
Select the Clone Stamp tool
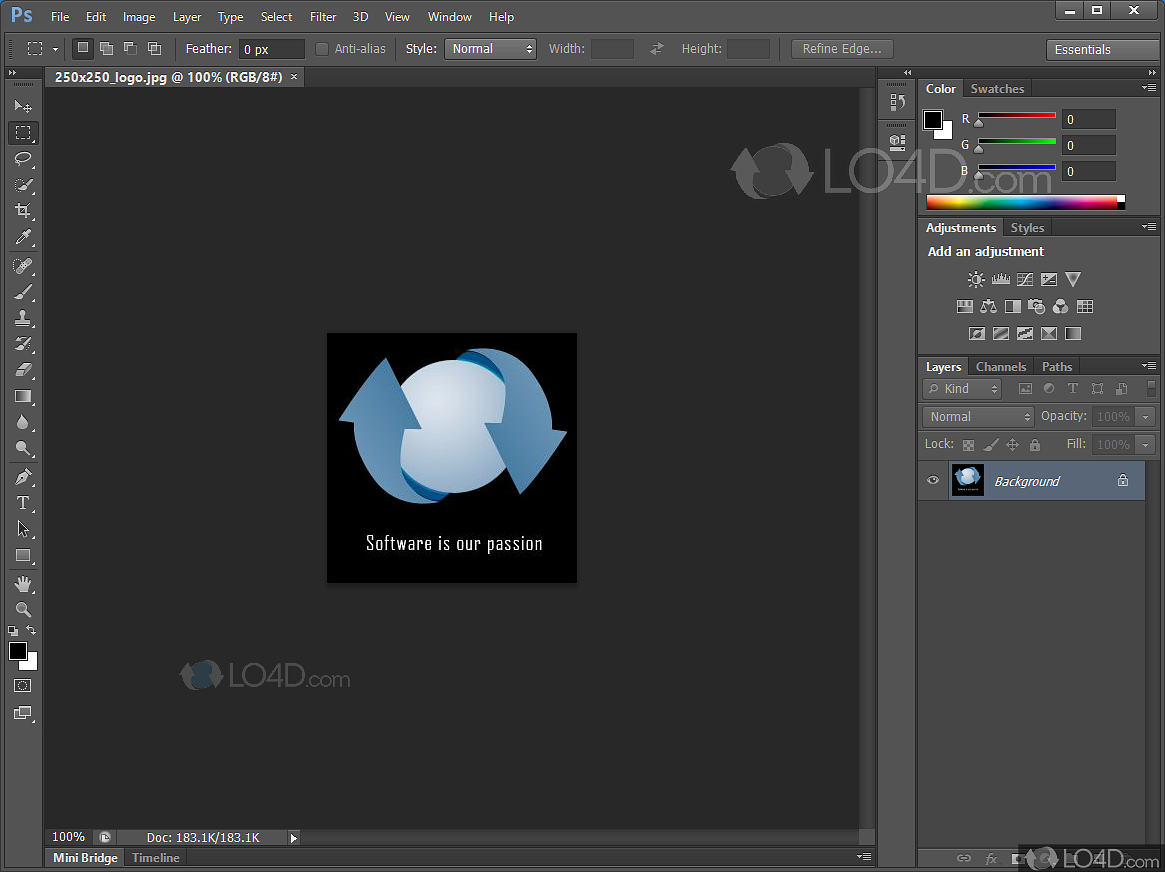click(x=23, y=318)
